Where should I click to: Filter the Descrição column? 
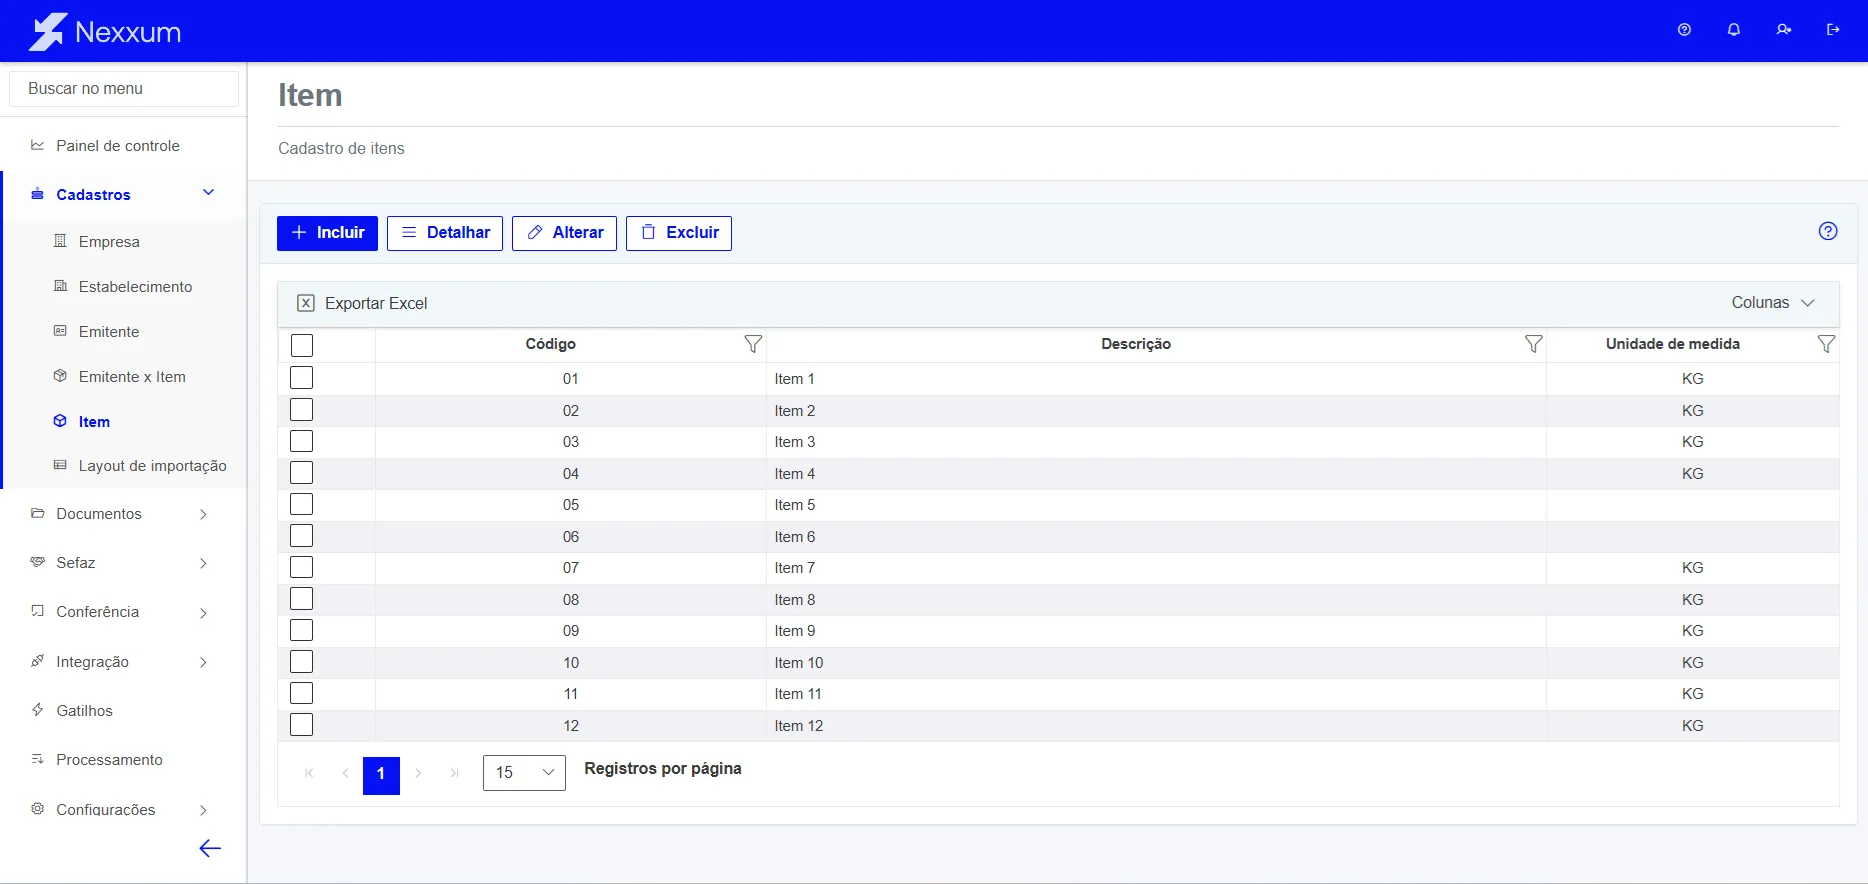1533,344
